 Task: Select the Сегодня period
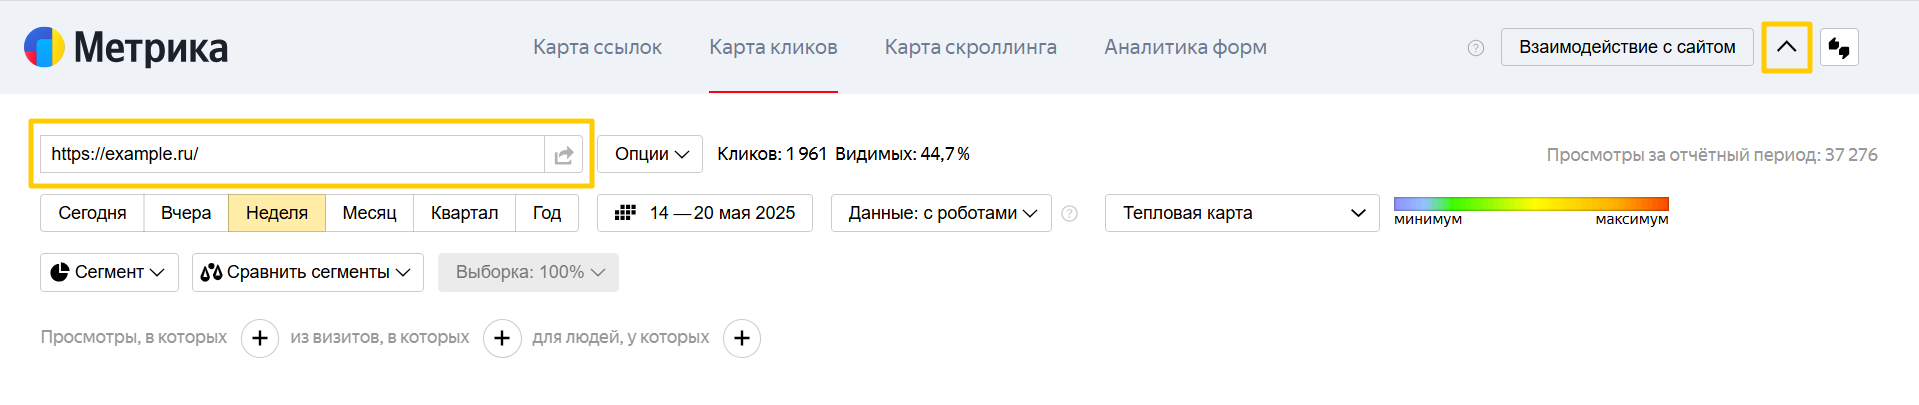92,213
